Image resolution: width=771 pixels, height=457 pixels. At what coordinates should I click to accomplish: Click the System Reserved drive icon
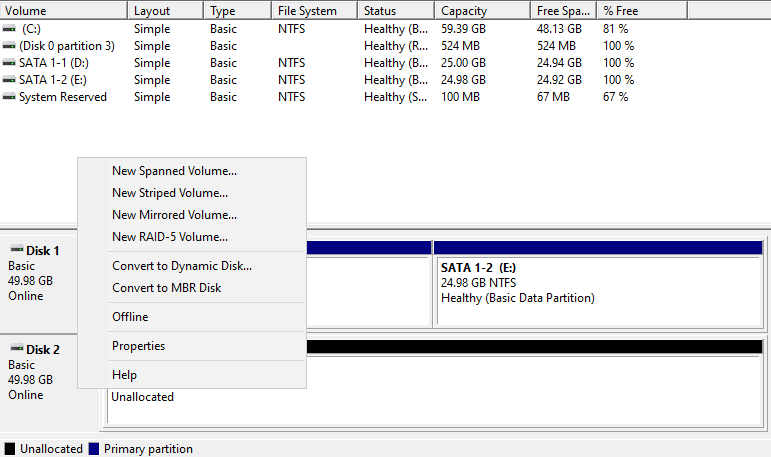pos(9,97)
